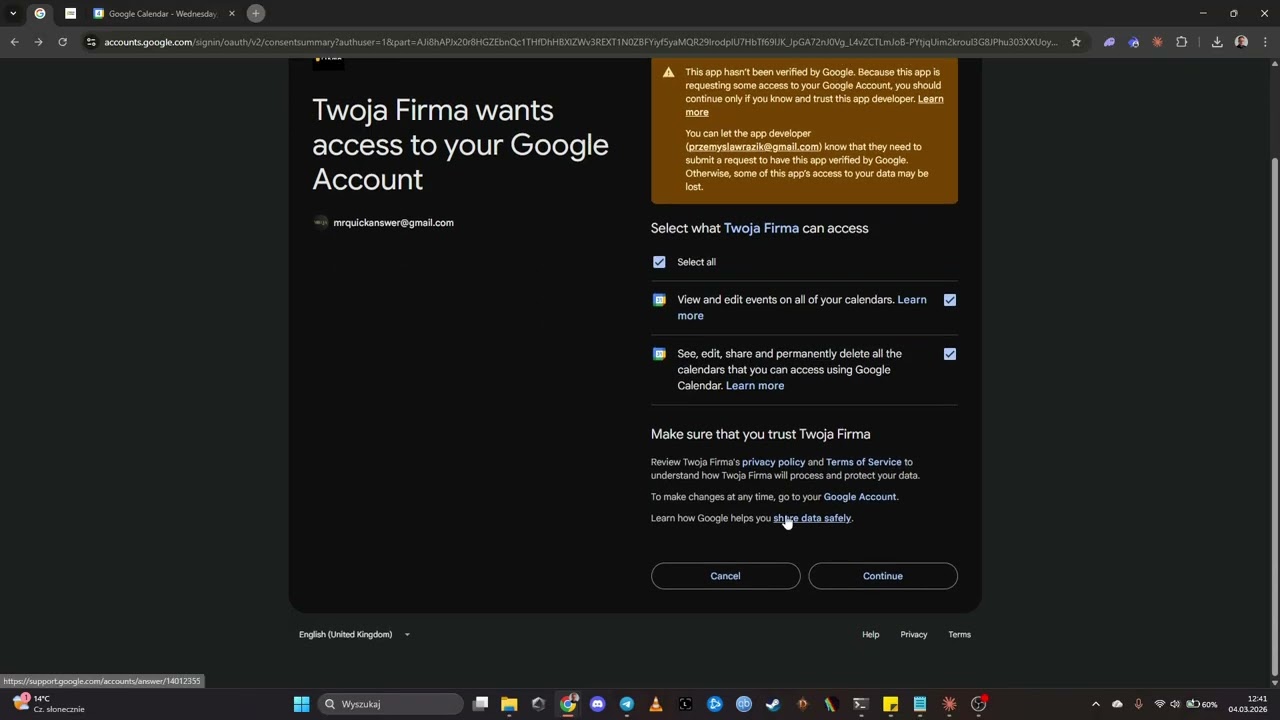Click the mrquickanswer@gmail.com account chip
Viewport: 1280px width, 720px height.
384,223
